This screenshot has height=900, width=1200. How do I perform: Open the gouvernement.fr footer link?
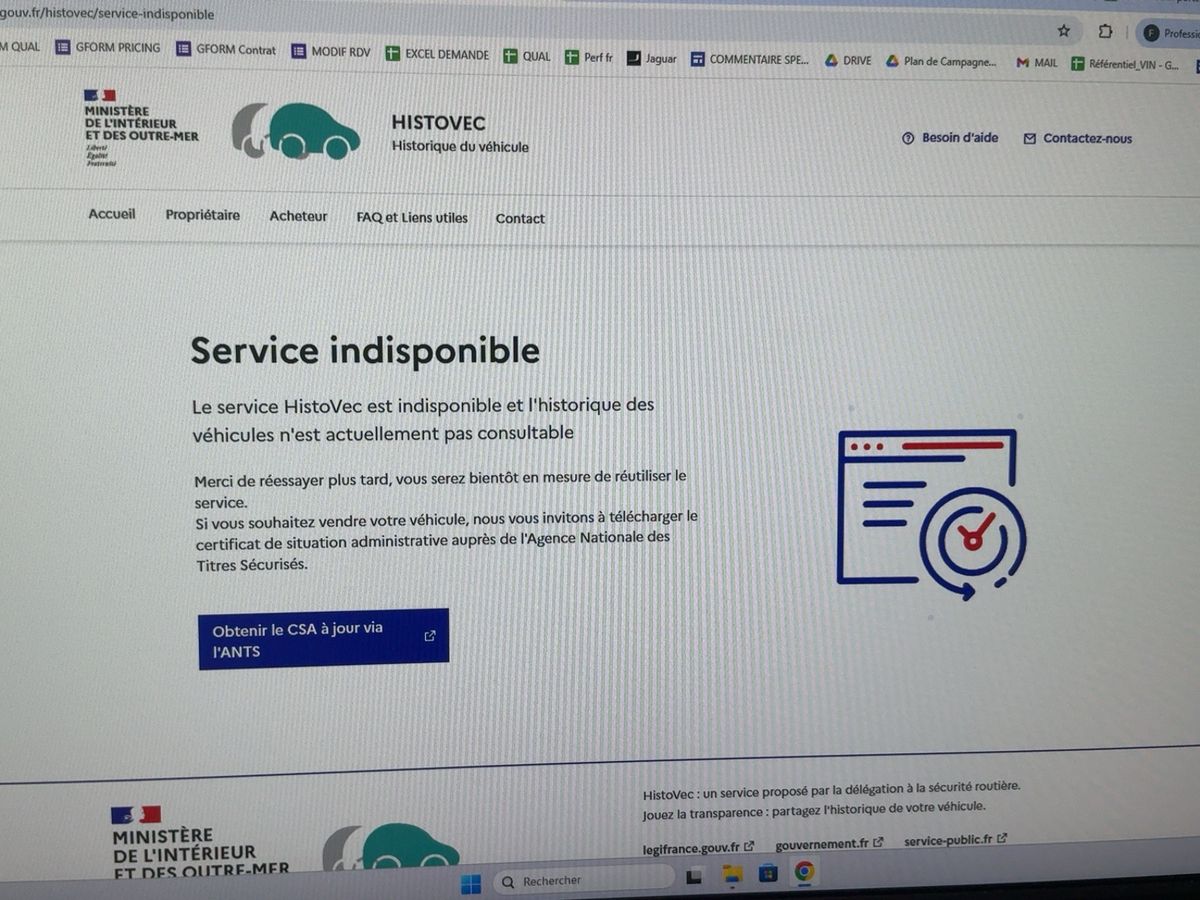click(829, 844)
